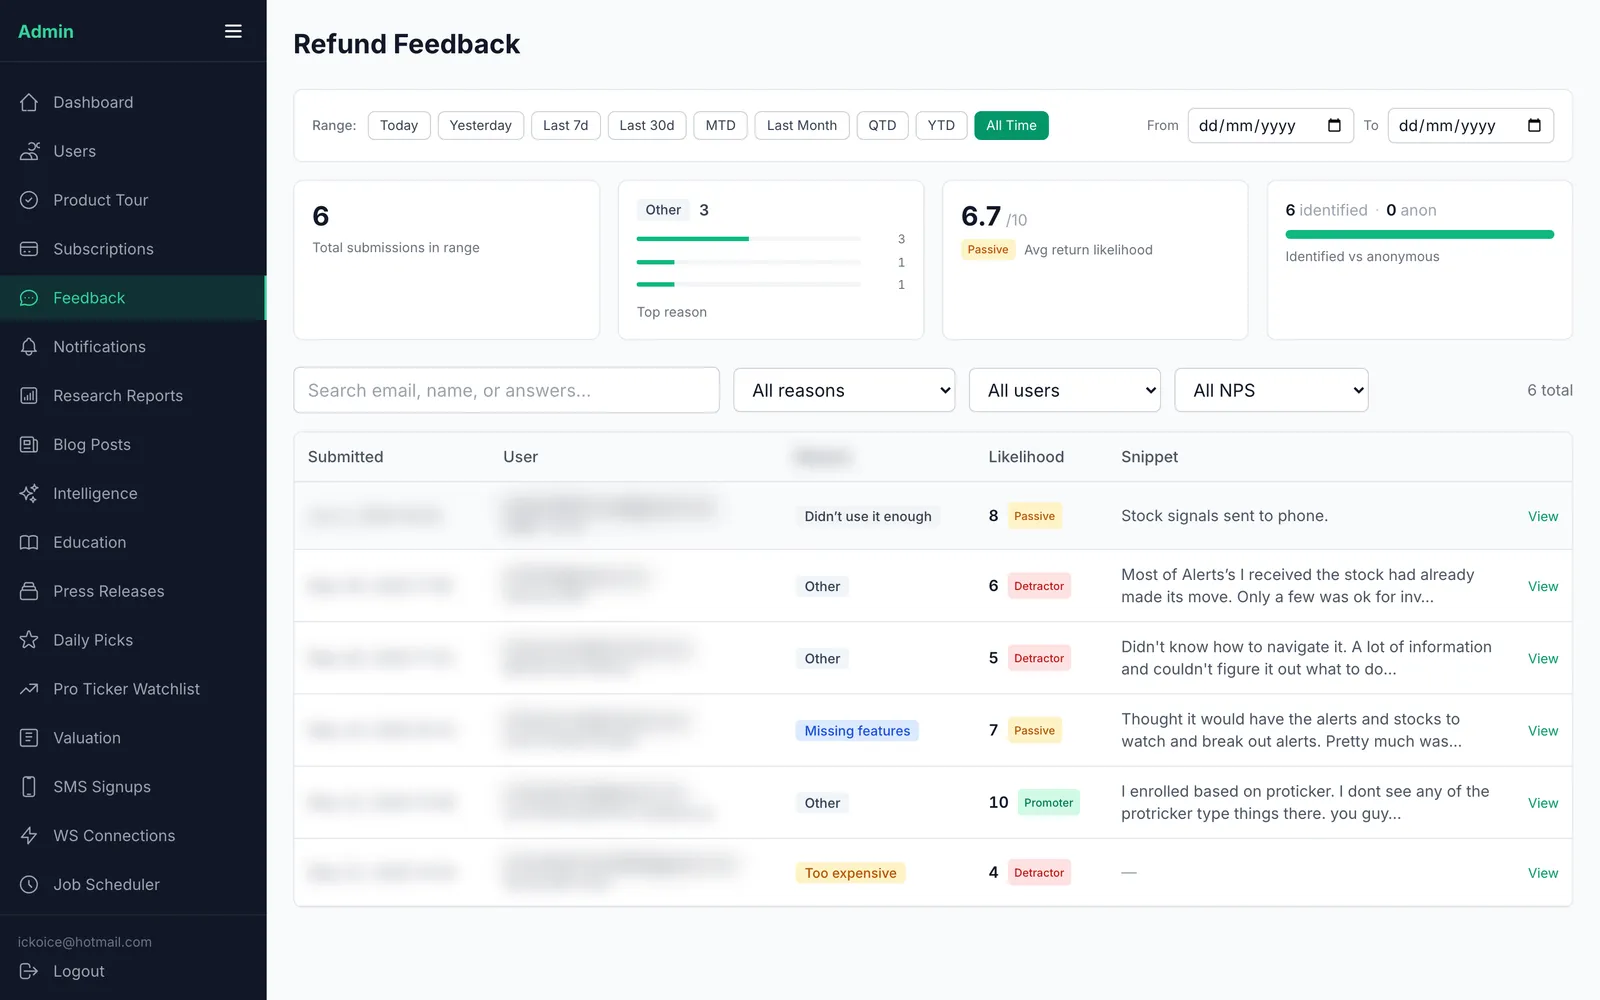Go to the Subscriptions page
The height and width of the screenshot is (1000, 1600).
(x=133, y=249)
